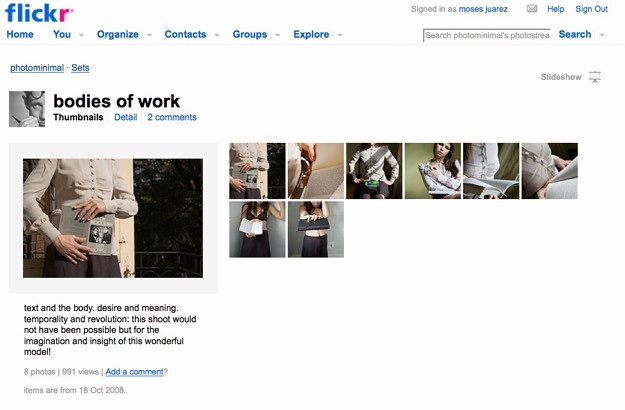Click the '8 photos' count text

(x=39, y=372)
